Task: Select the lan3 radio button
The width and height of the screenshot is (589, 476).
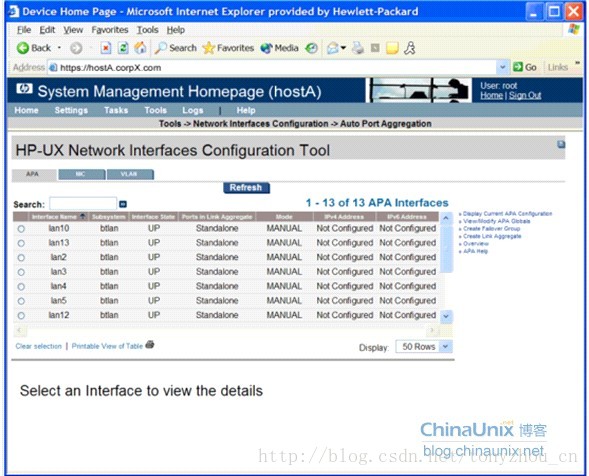Action: (x=21, y=272)
